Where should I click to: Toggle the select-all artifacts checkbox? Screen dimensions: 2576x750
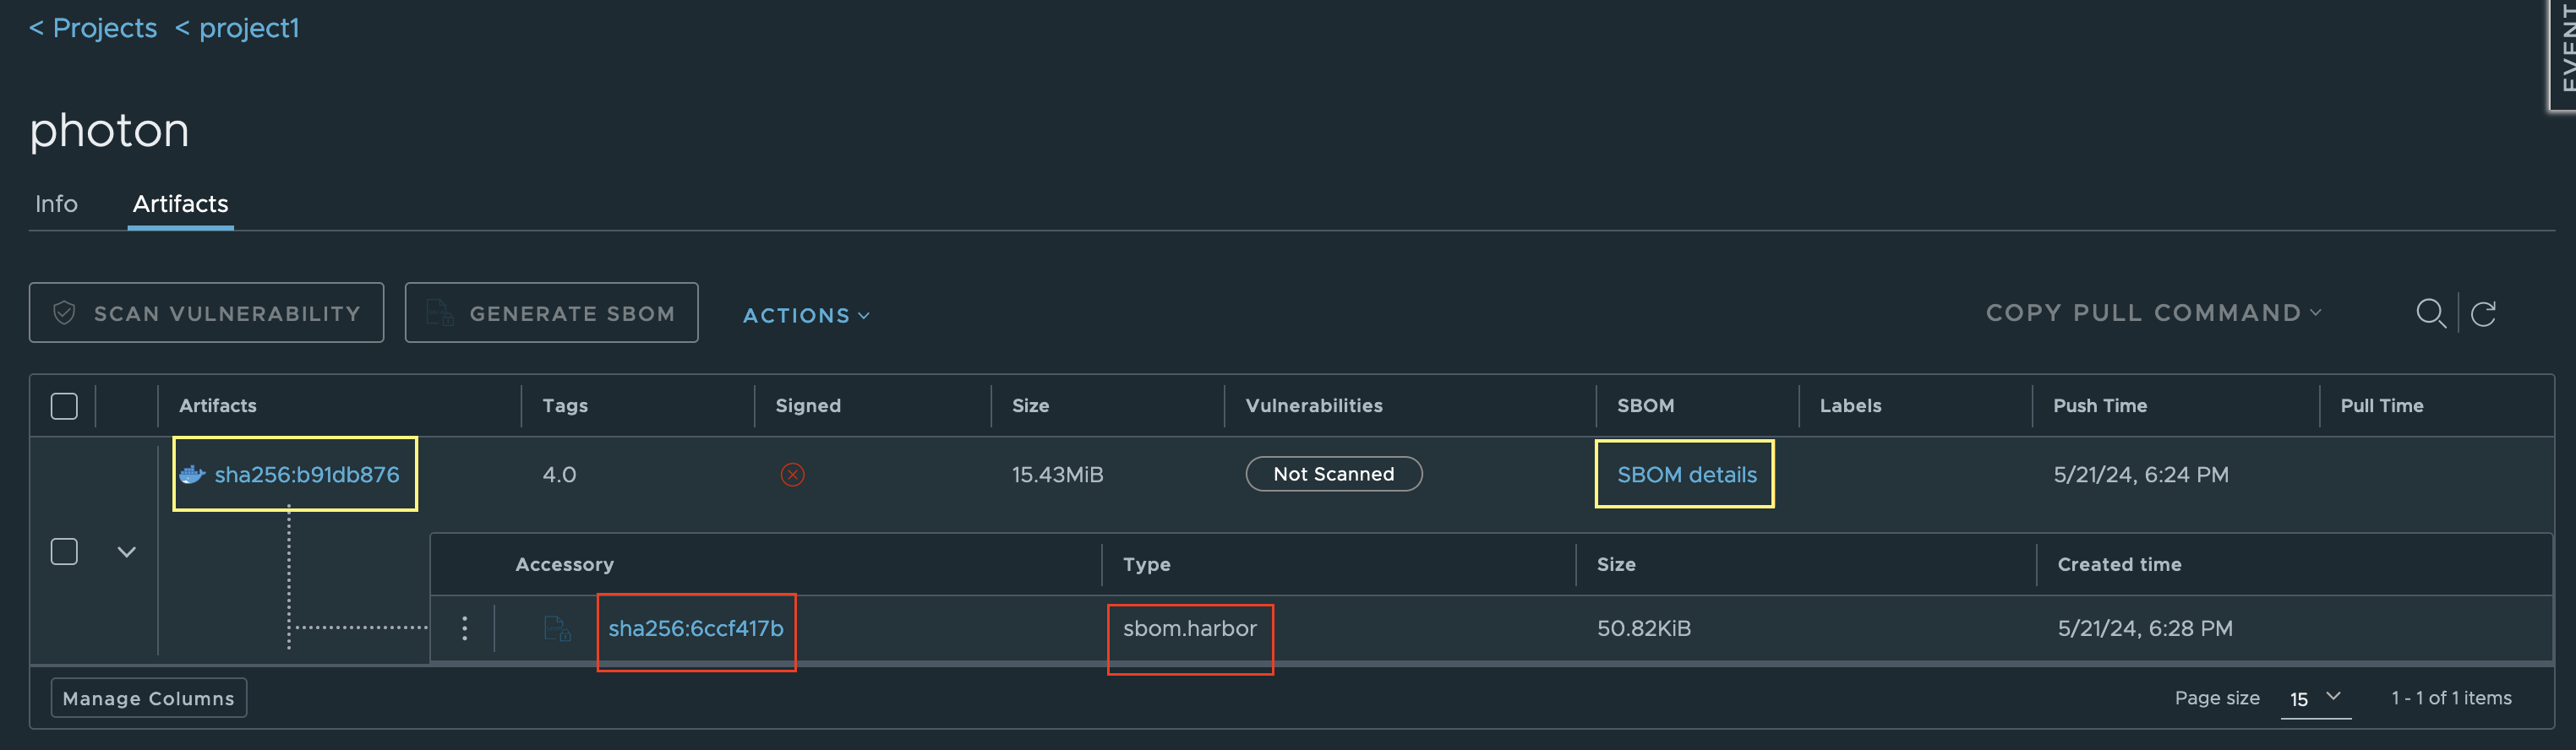(x=64, y=406)
